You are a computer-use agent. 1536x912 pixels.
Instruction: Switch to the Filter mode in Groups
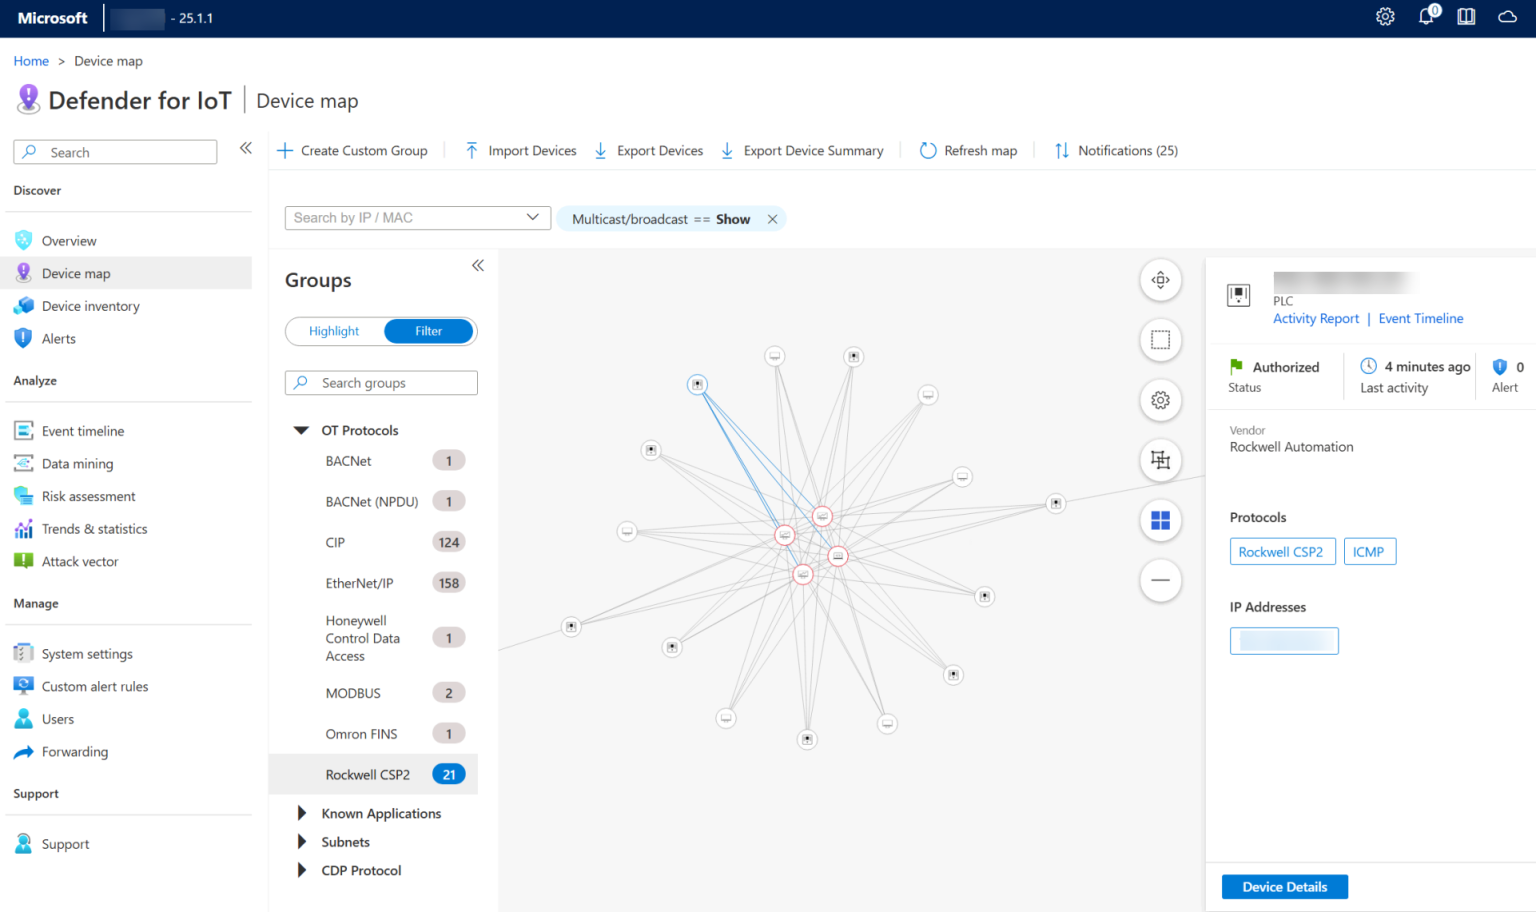(428, 331)
